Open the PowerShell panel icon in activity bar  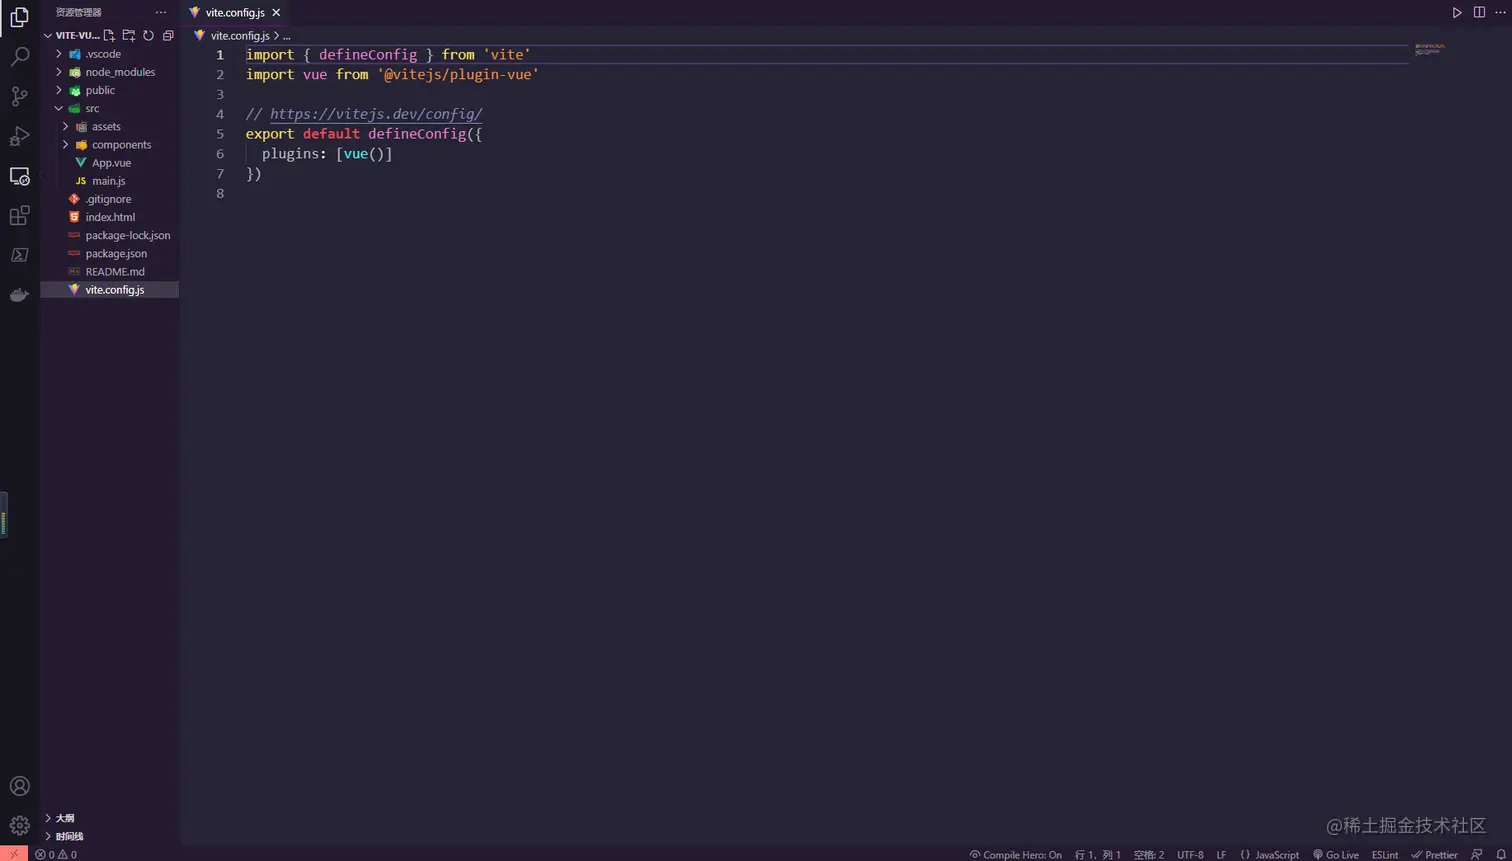coord(19,255)
